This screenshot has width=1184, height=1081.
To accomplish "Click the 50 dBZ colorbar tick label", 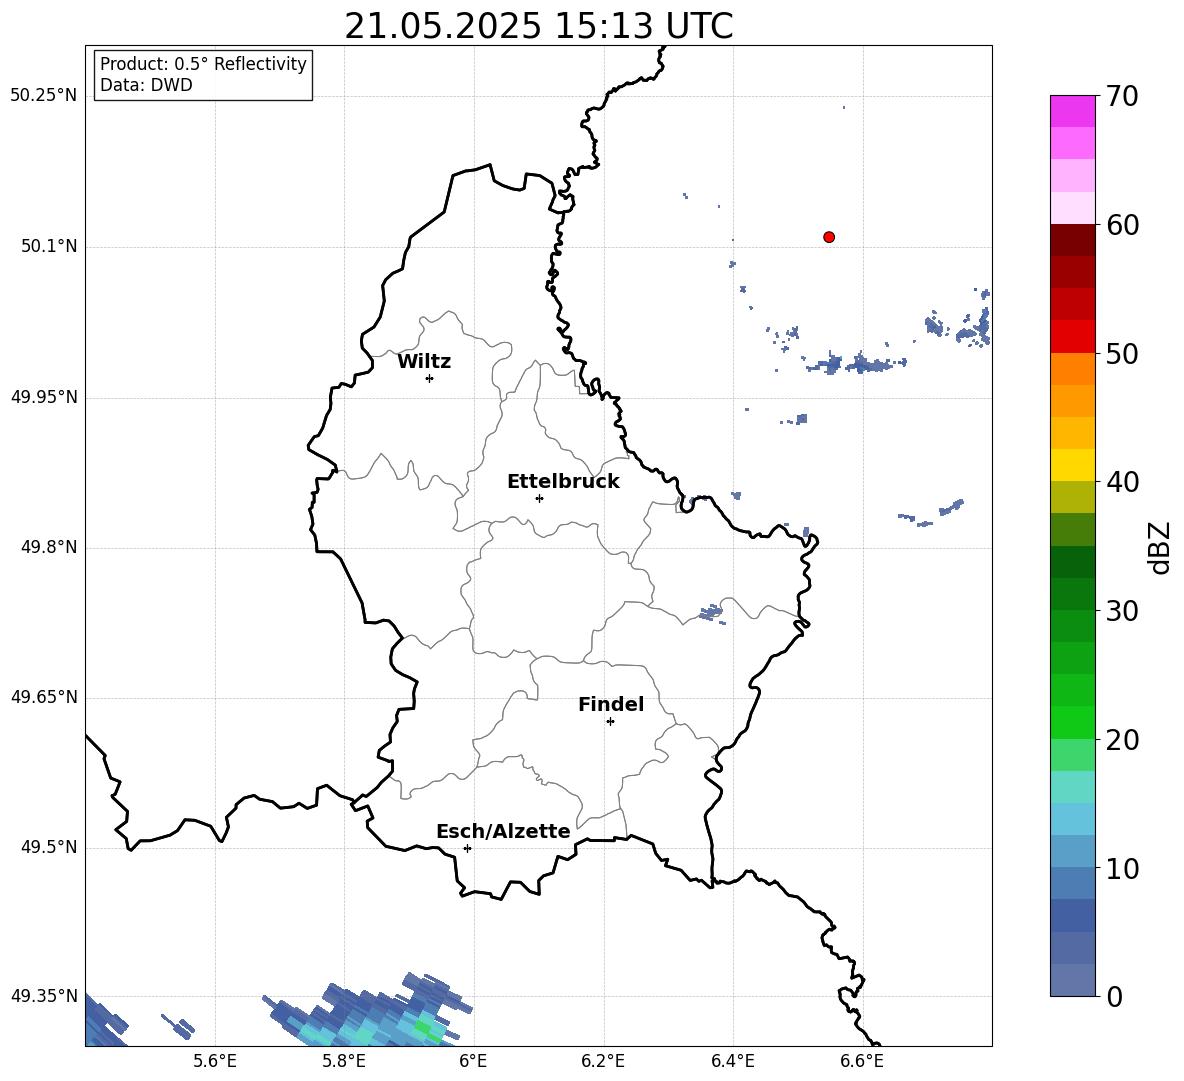I will pyautogui.click(x=1122, y=353).
